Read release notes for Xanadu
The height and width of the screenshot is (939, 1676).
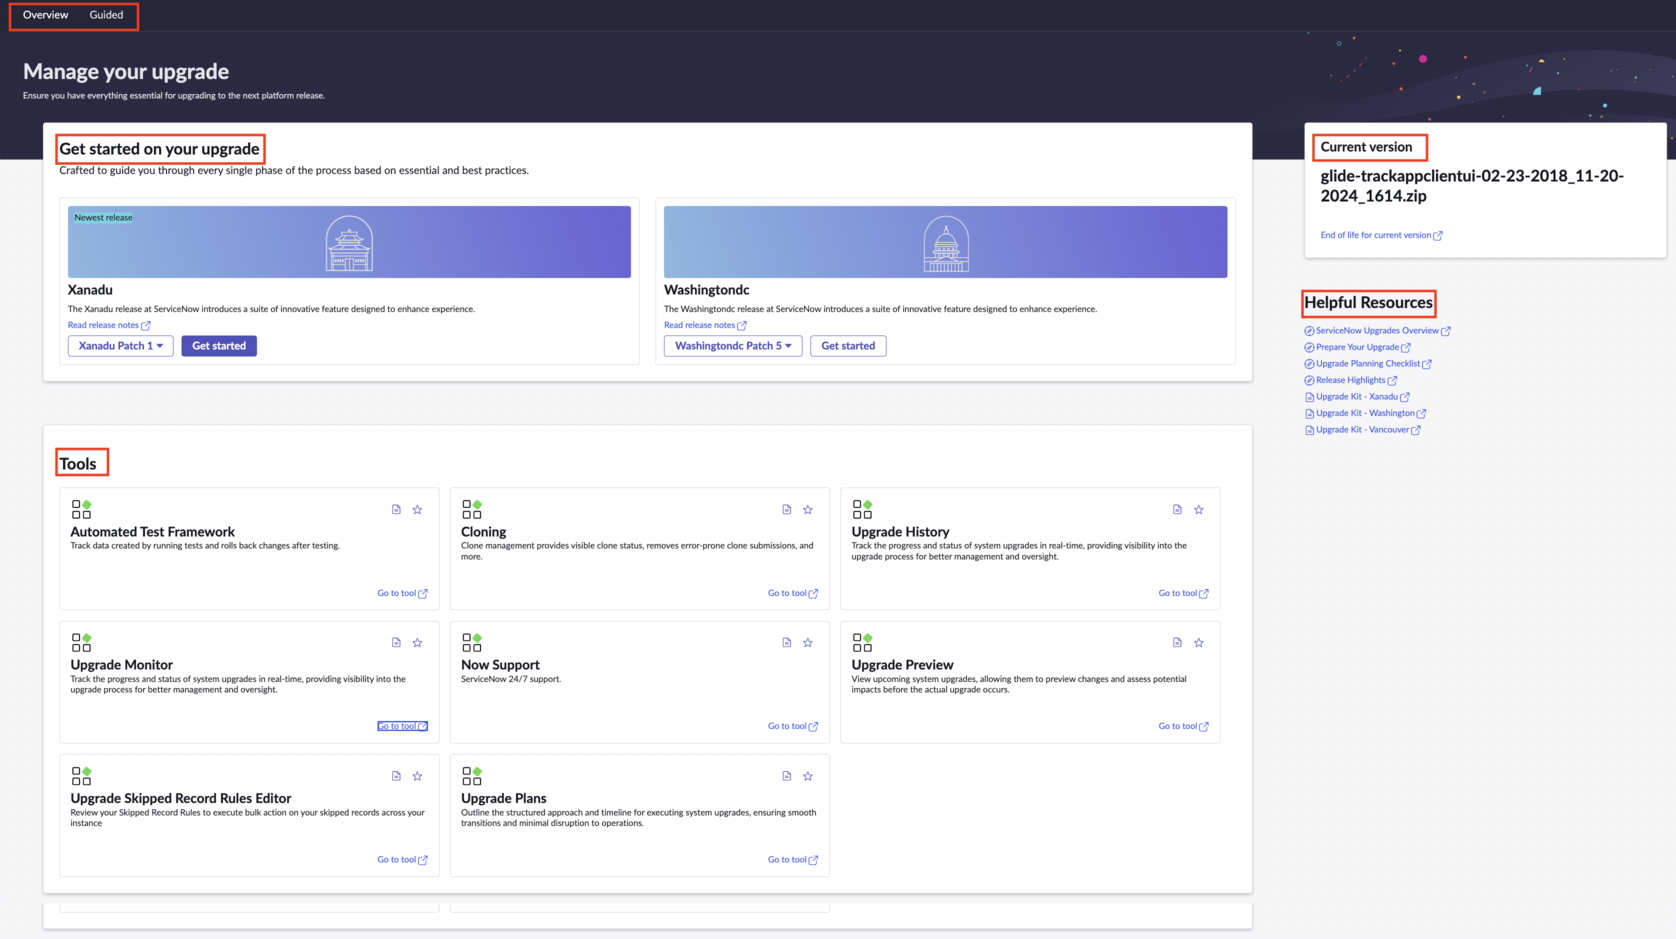[109, 325]
